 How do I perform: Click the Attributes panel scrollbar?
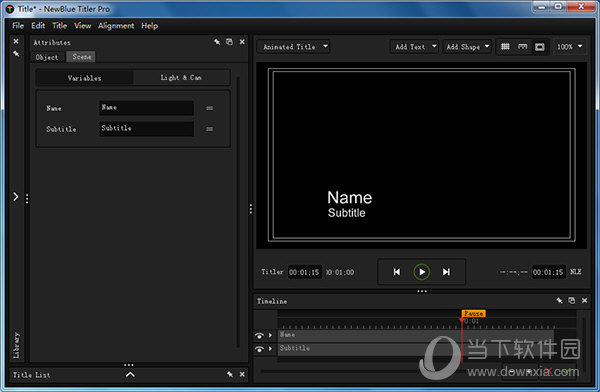[x=238, y=212]
